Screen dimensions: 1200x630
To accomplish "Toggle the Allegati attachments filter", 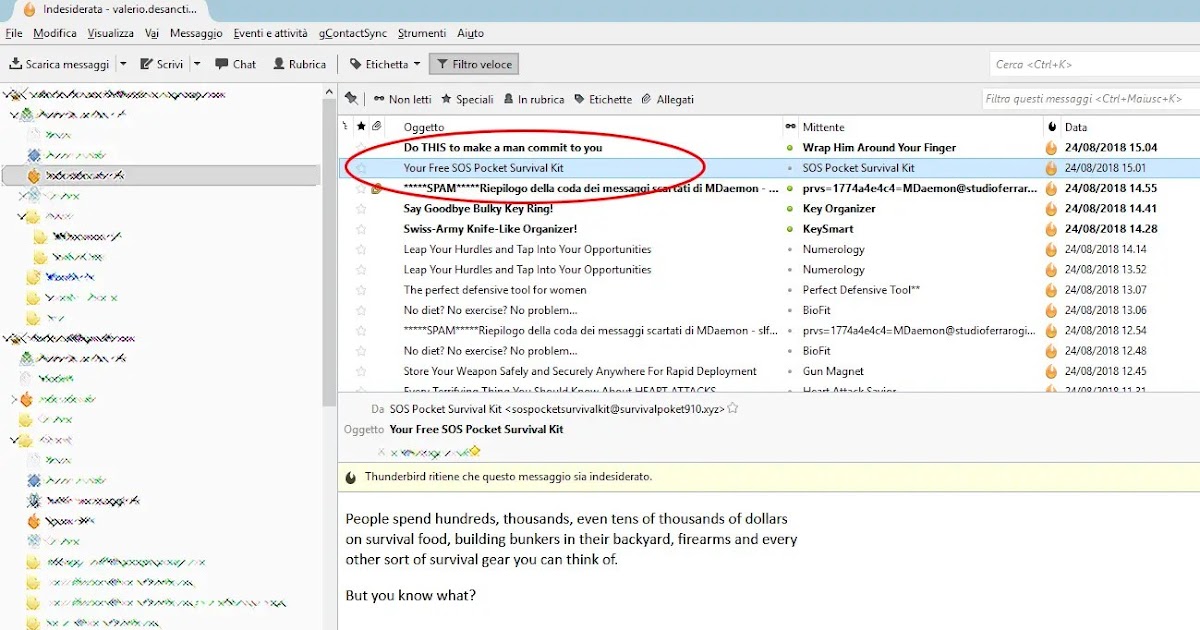I will point(668,99).
